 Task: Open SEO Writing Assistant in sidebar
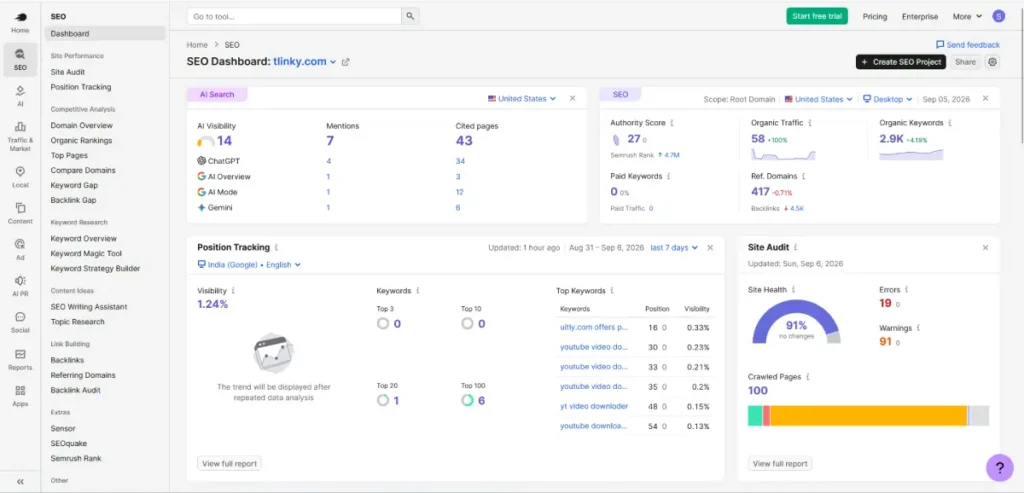coord(89,307)
